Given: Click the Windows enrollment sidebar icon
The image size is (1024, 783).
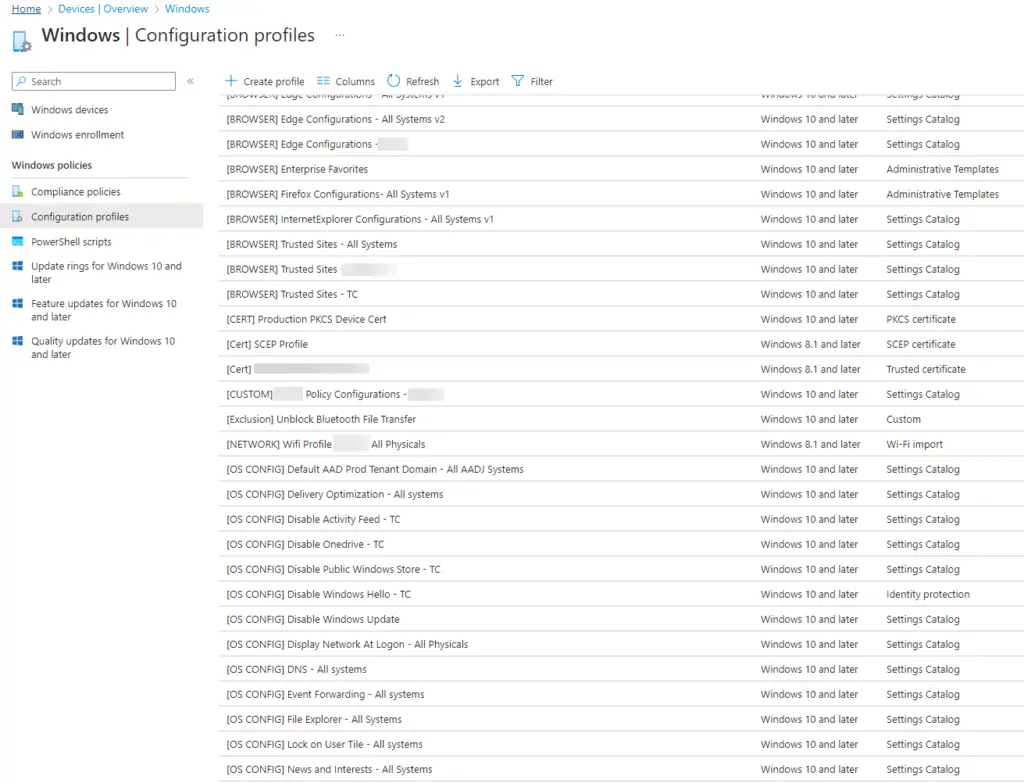Looking at the screenshot, I should pos(18,135).
